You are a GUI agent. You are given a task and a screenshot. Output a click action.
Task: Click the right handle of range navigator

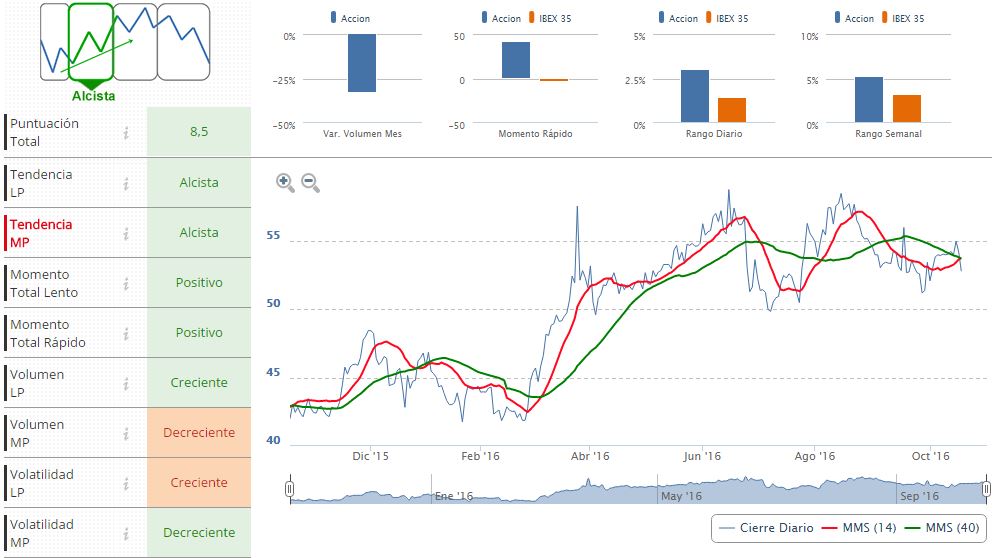[x=986, y=489]
